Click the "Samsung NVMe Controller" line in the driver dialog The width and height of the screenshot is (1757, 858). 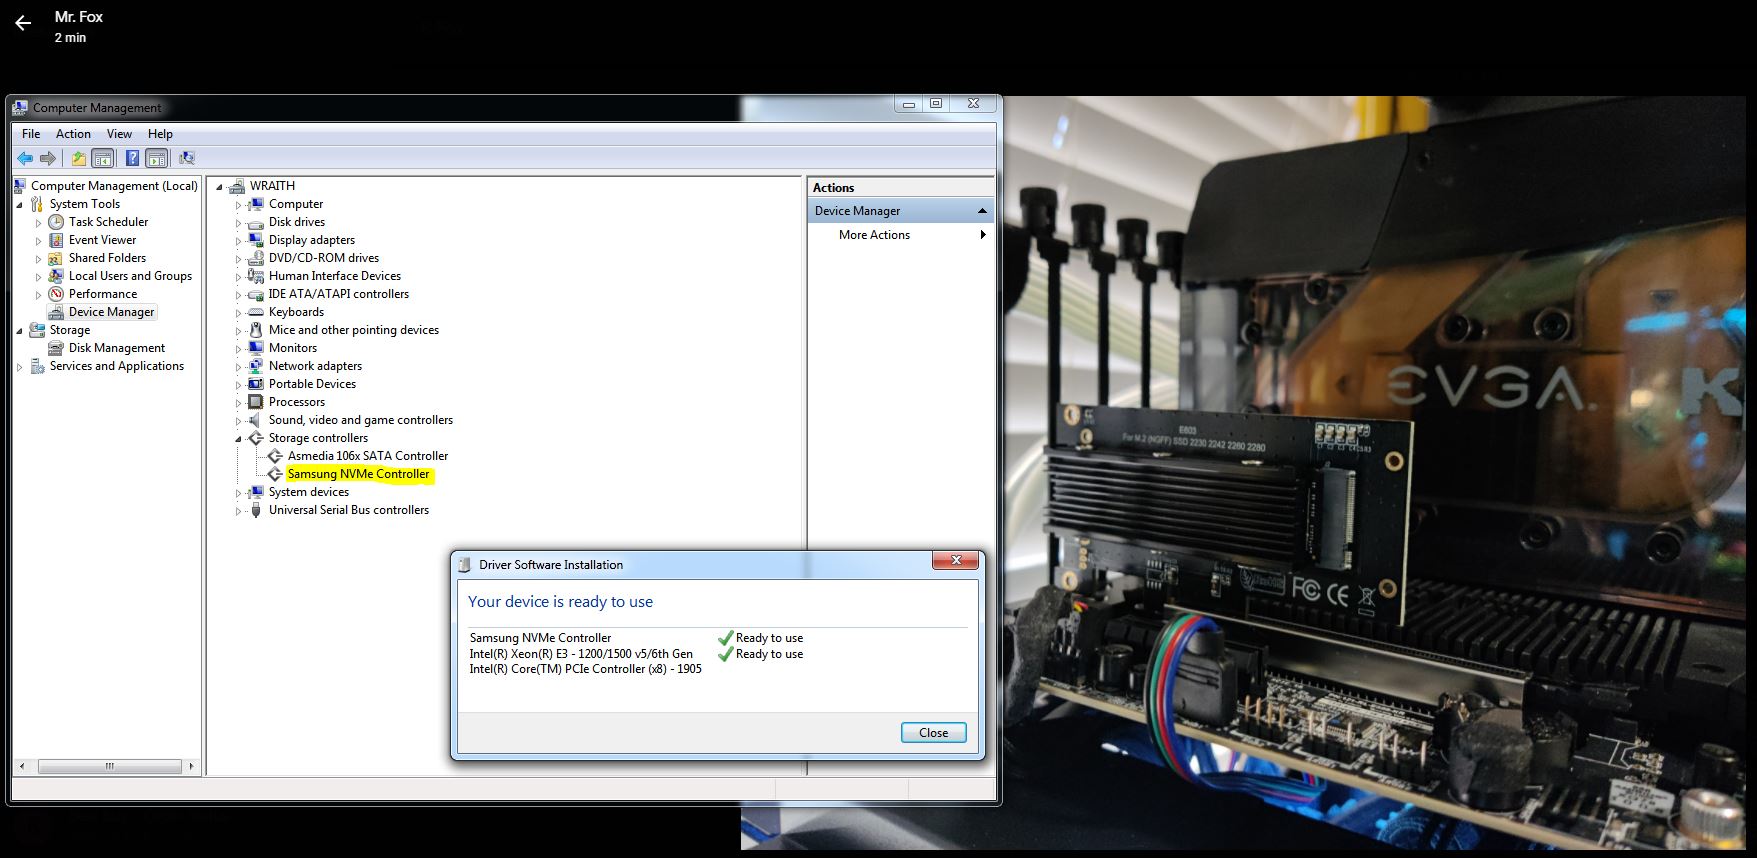click(540, 638)
